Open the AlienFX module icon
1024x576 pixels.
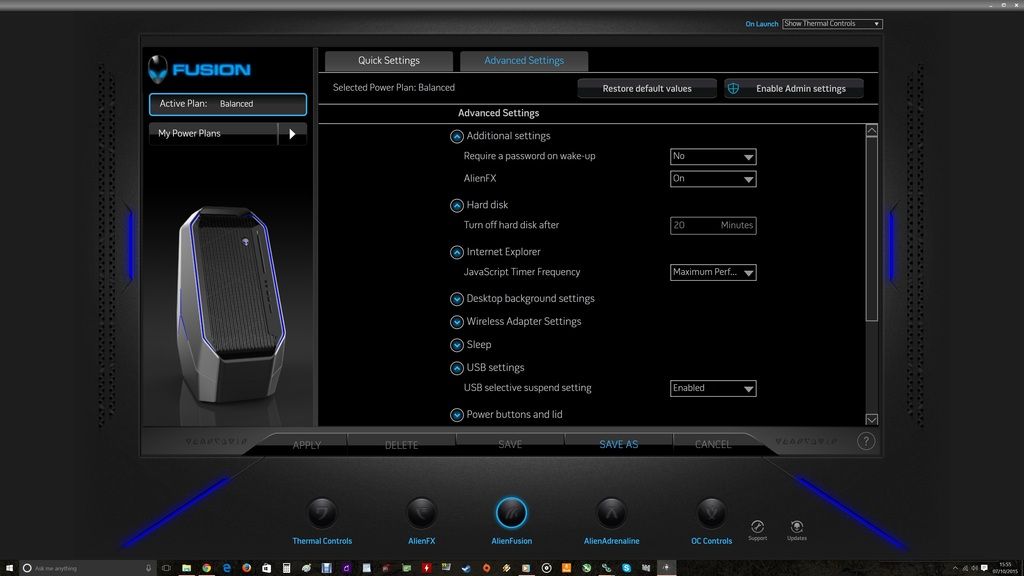click(x=421, y=513)
